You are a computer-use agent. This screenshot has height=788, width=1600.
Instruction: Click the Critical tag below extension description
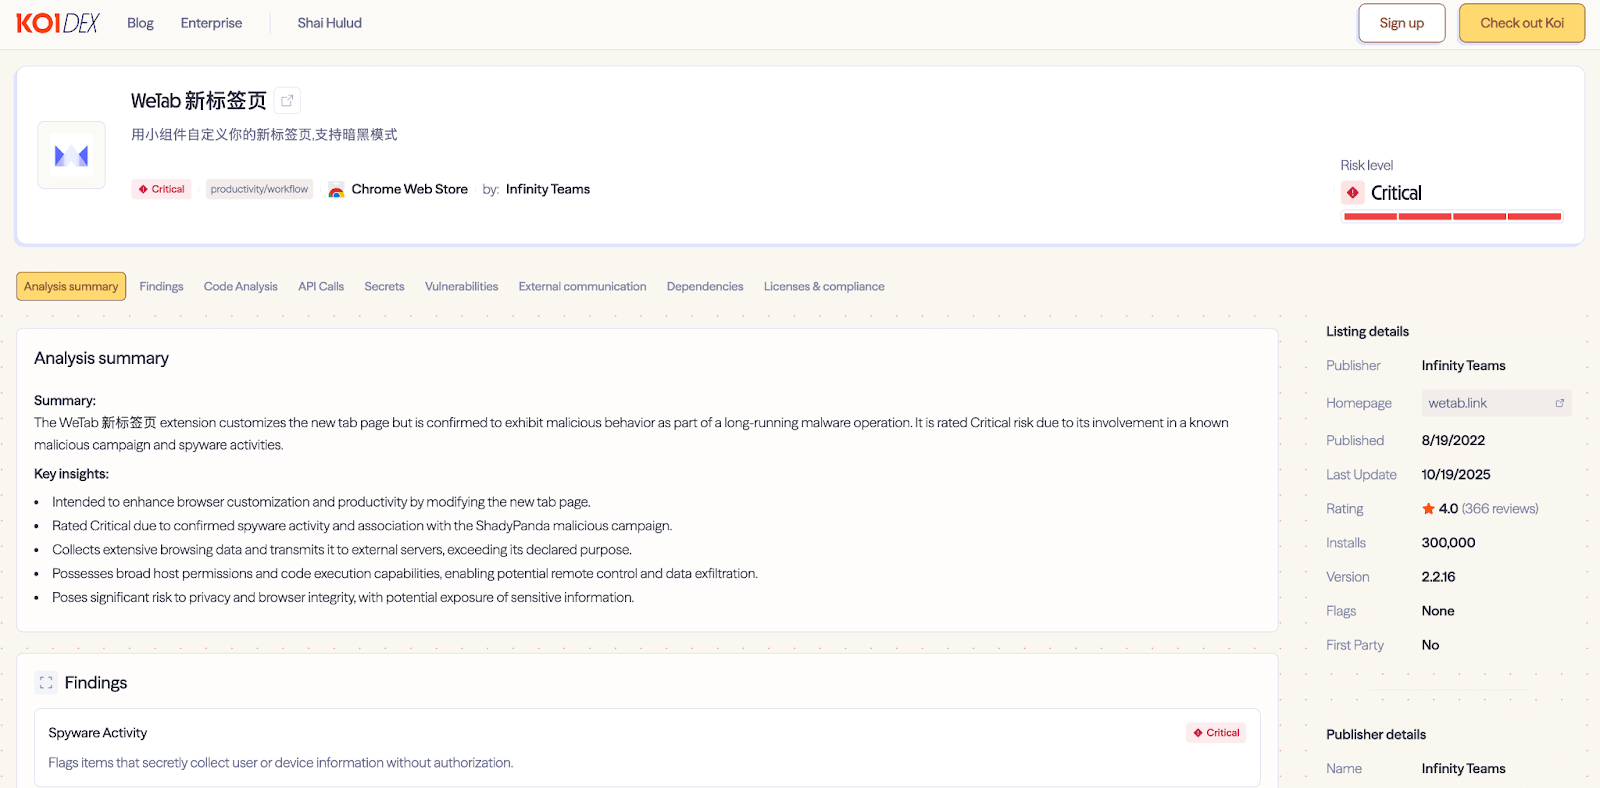161,189
